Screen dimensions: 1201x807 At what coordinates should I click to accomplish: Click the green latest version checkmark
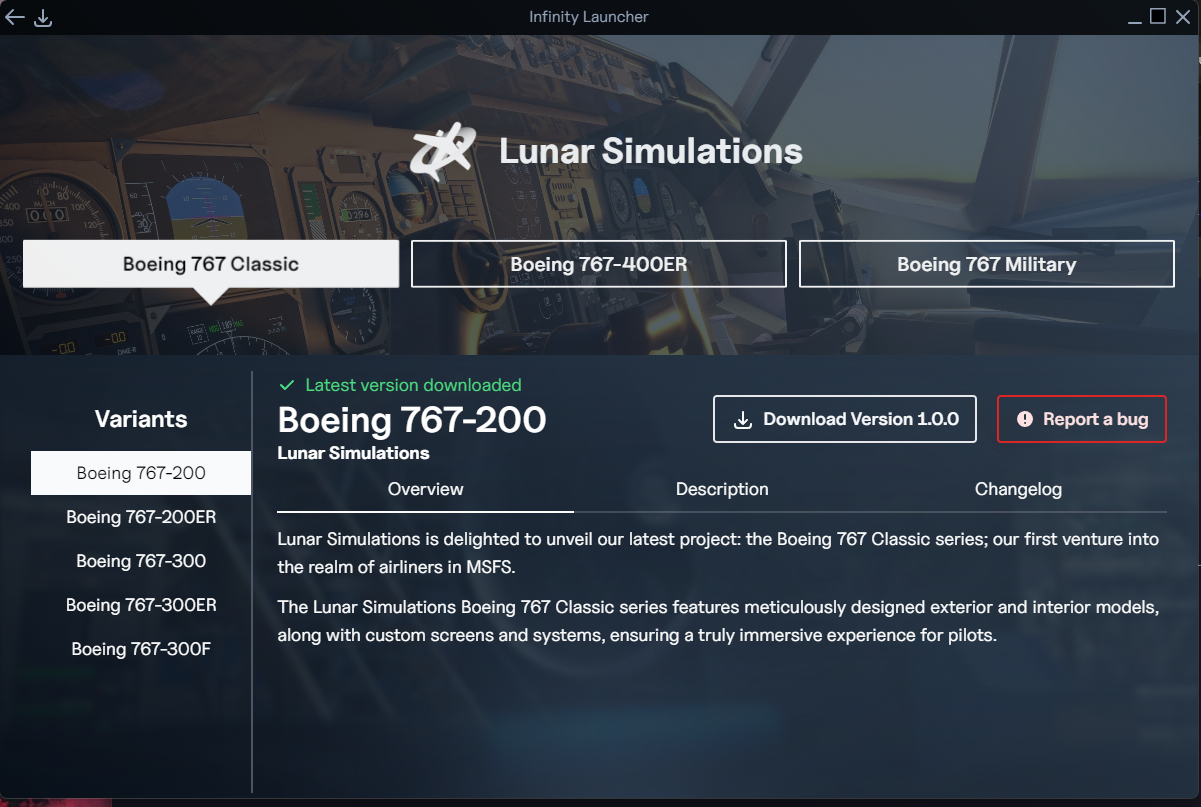point(287,385)
